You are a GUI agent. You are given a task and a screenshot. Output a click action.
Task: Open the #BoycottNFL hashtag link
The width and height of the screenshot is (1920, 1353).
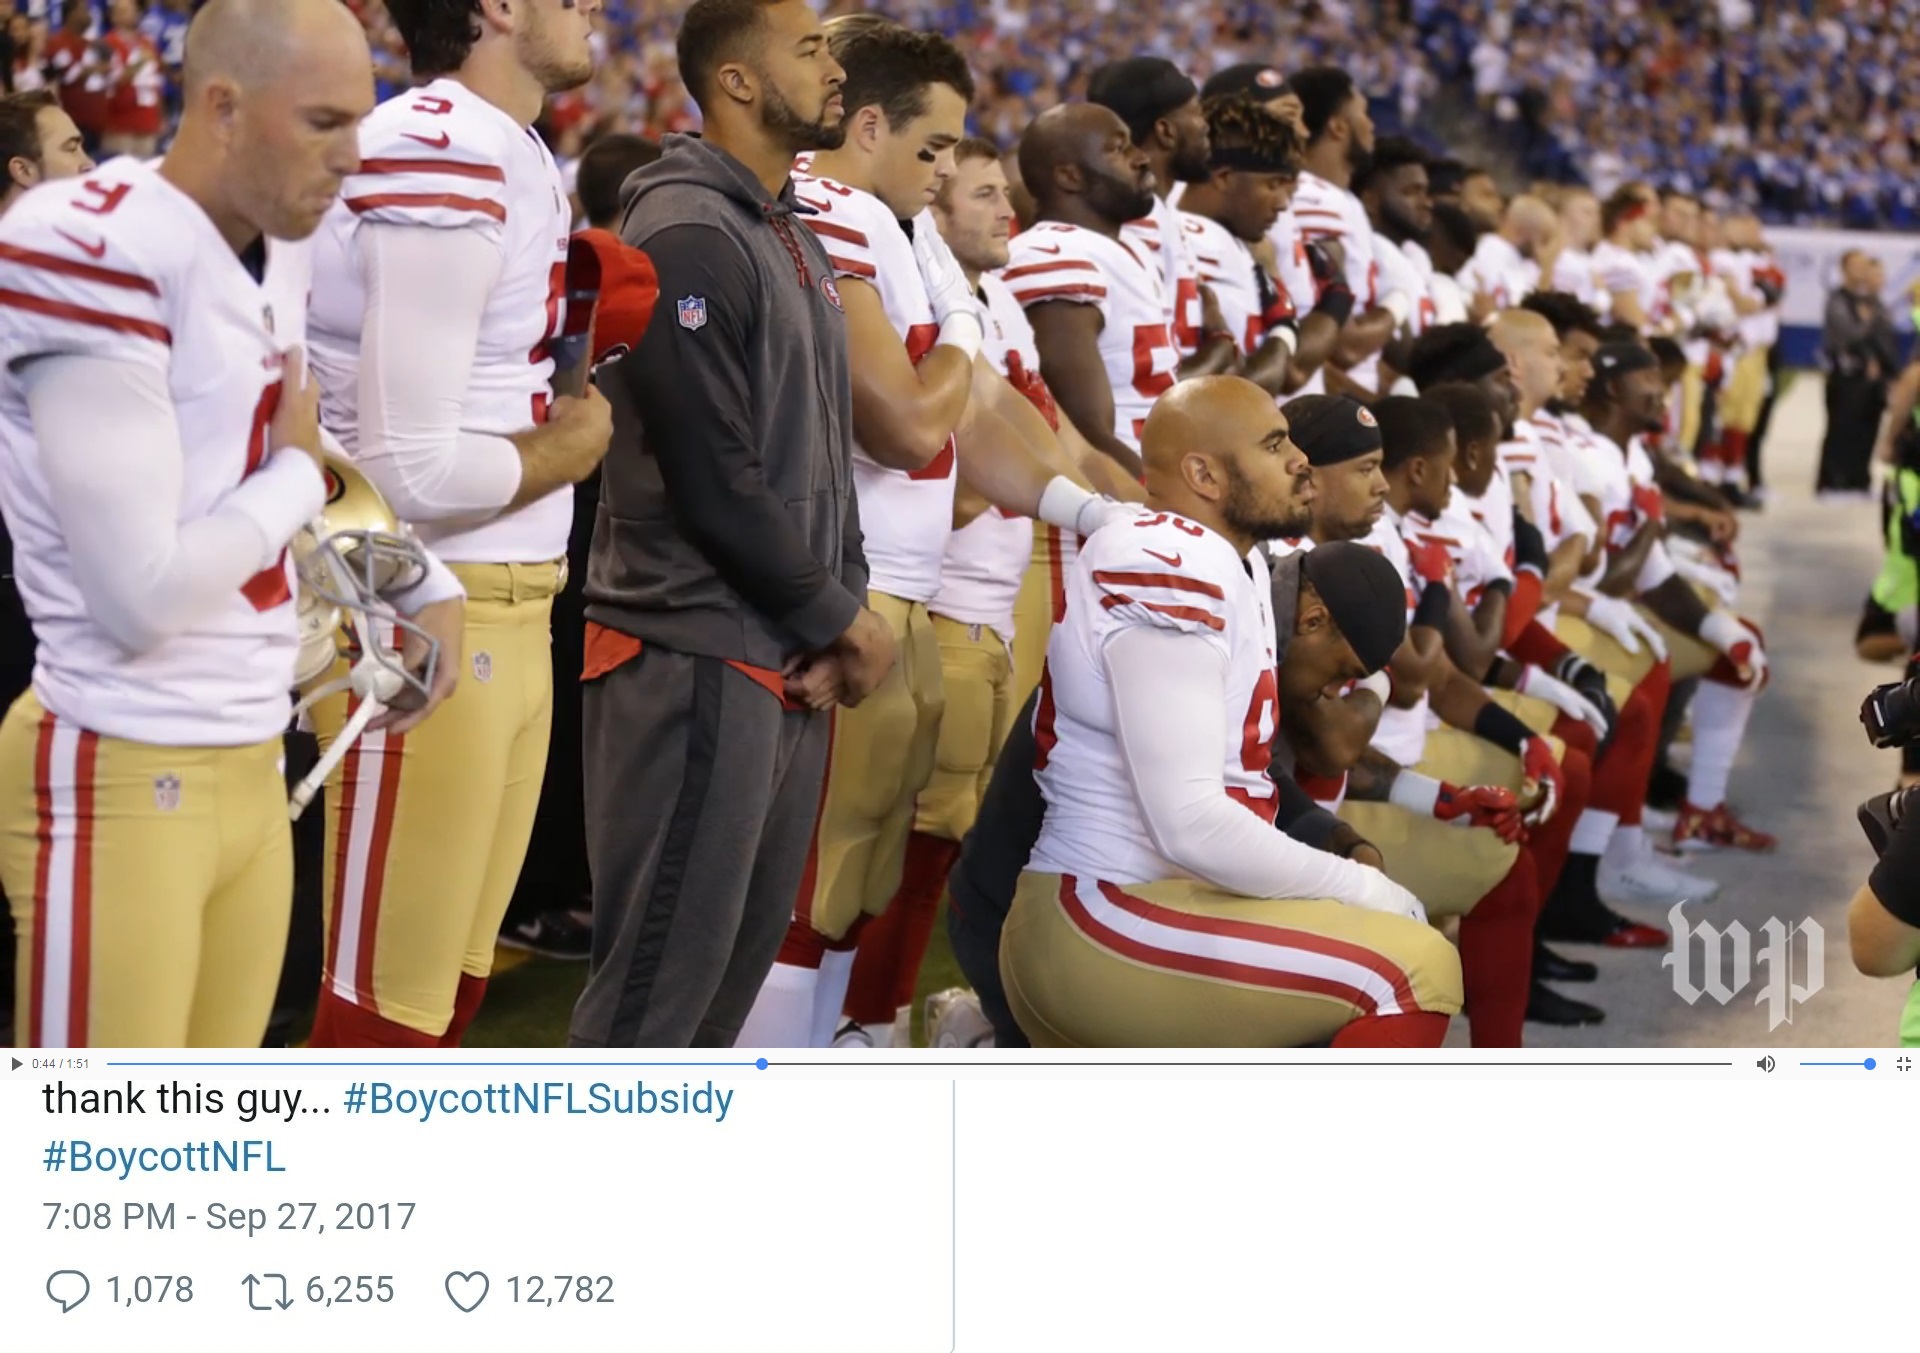(x=164, y=1157)
